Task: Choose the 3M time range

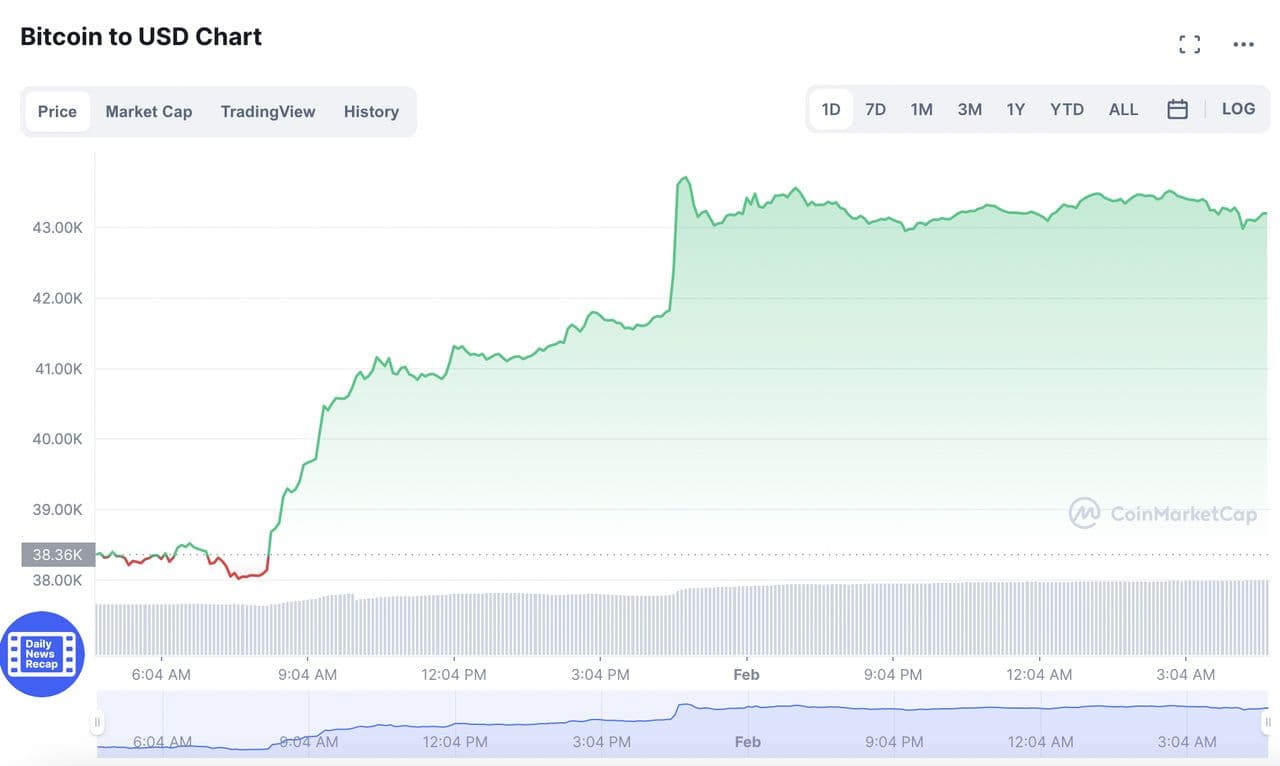Action: (969, 110)
